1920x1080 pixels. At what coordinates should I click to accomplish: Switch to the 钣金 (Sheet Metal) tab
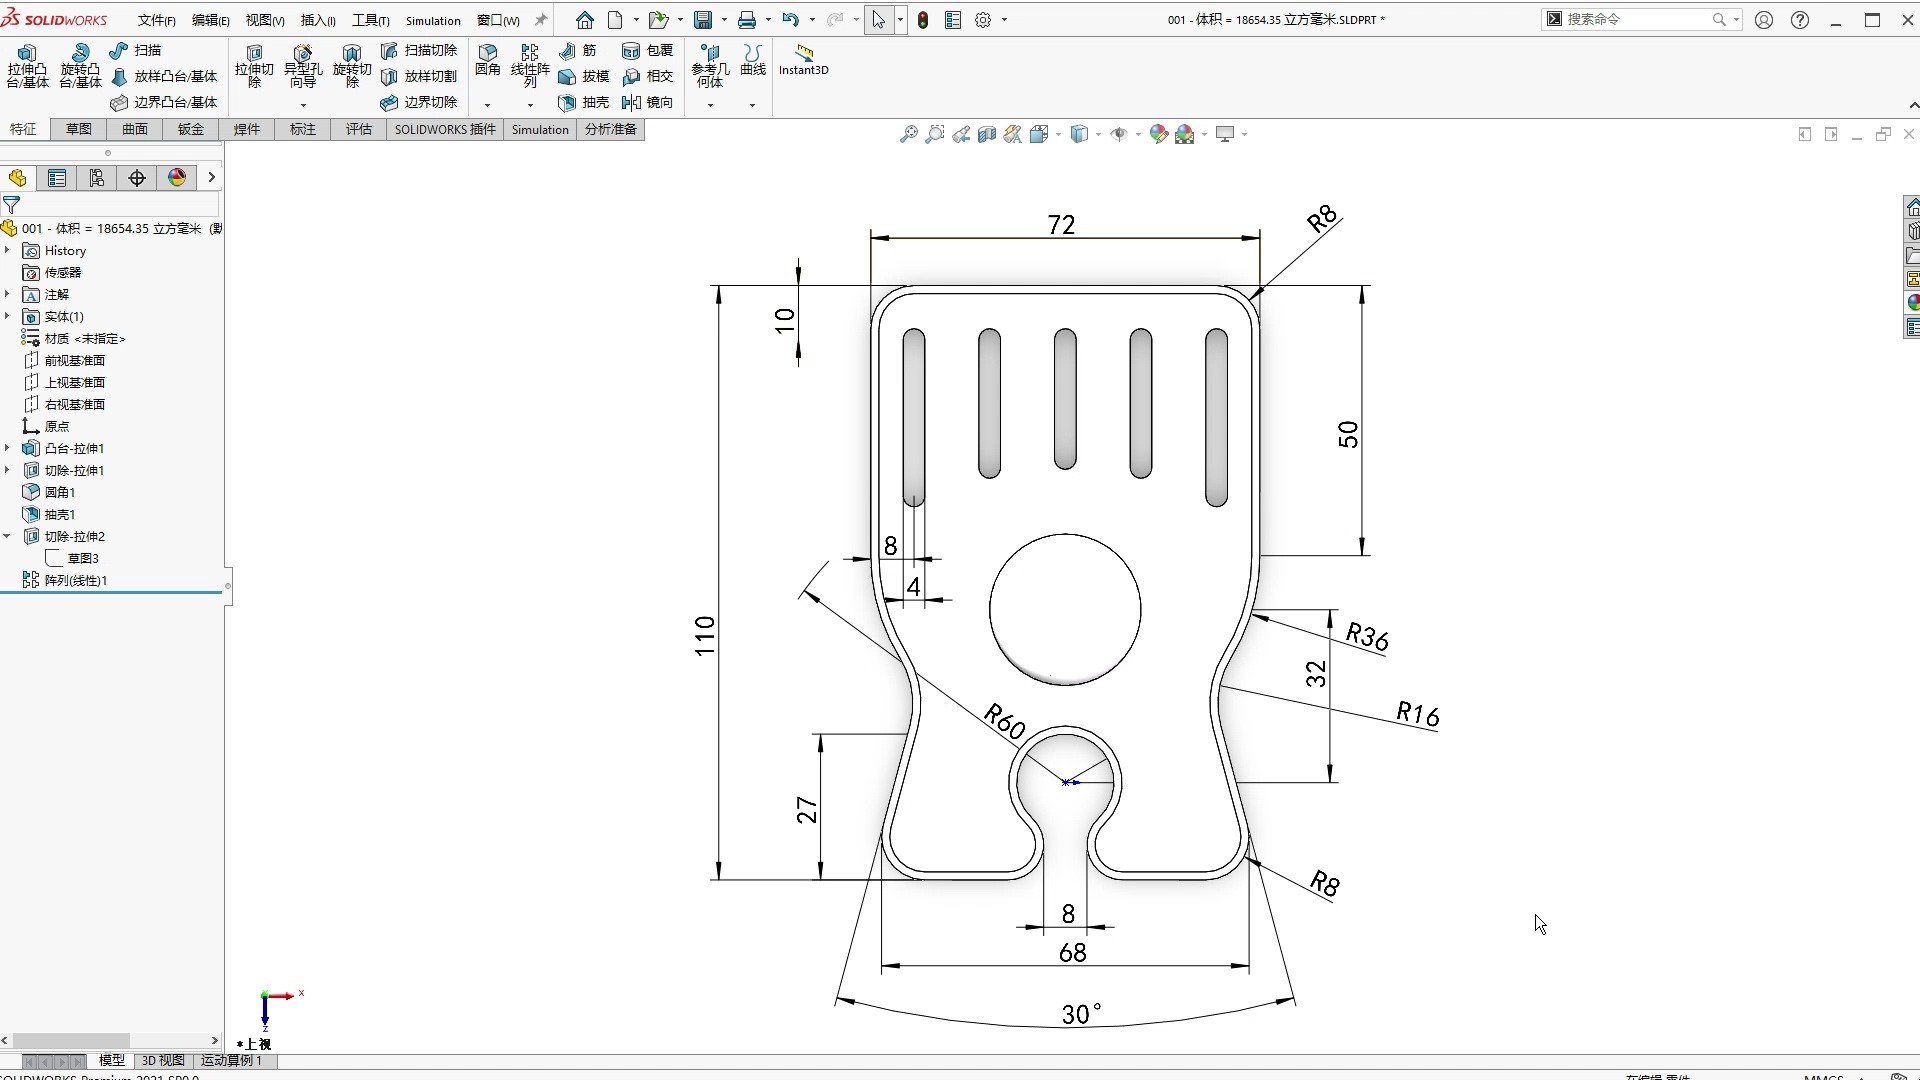[x=191, y=129]
